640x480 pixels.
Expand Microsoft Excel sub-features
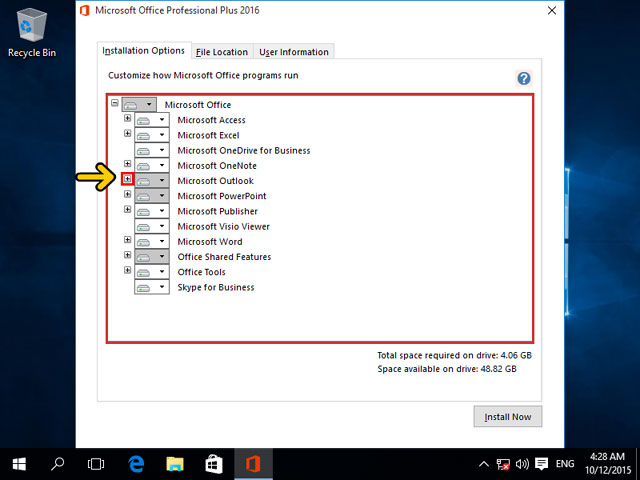pyautogui.click(x=127, y=133)
